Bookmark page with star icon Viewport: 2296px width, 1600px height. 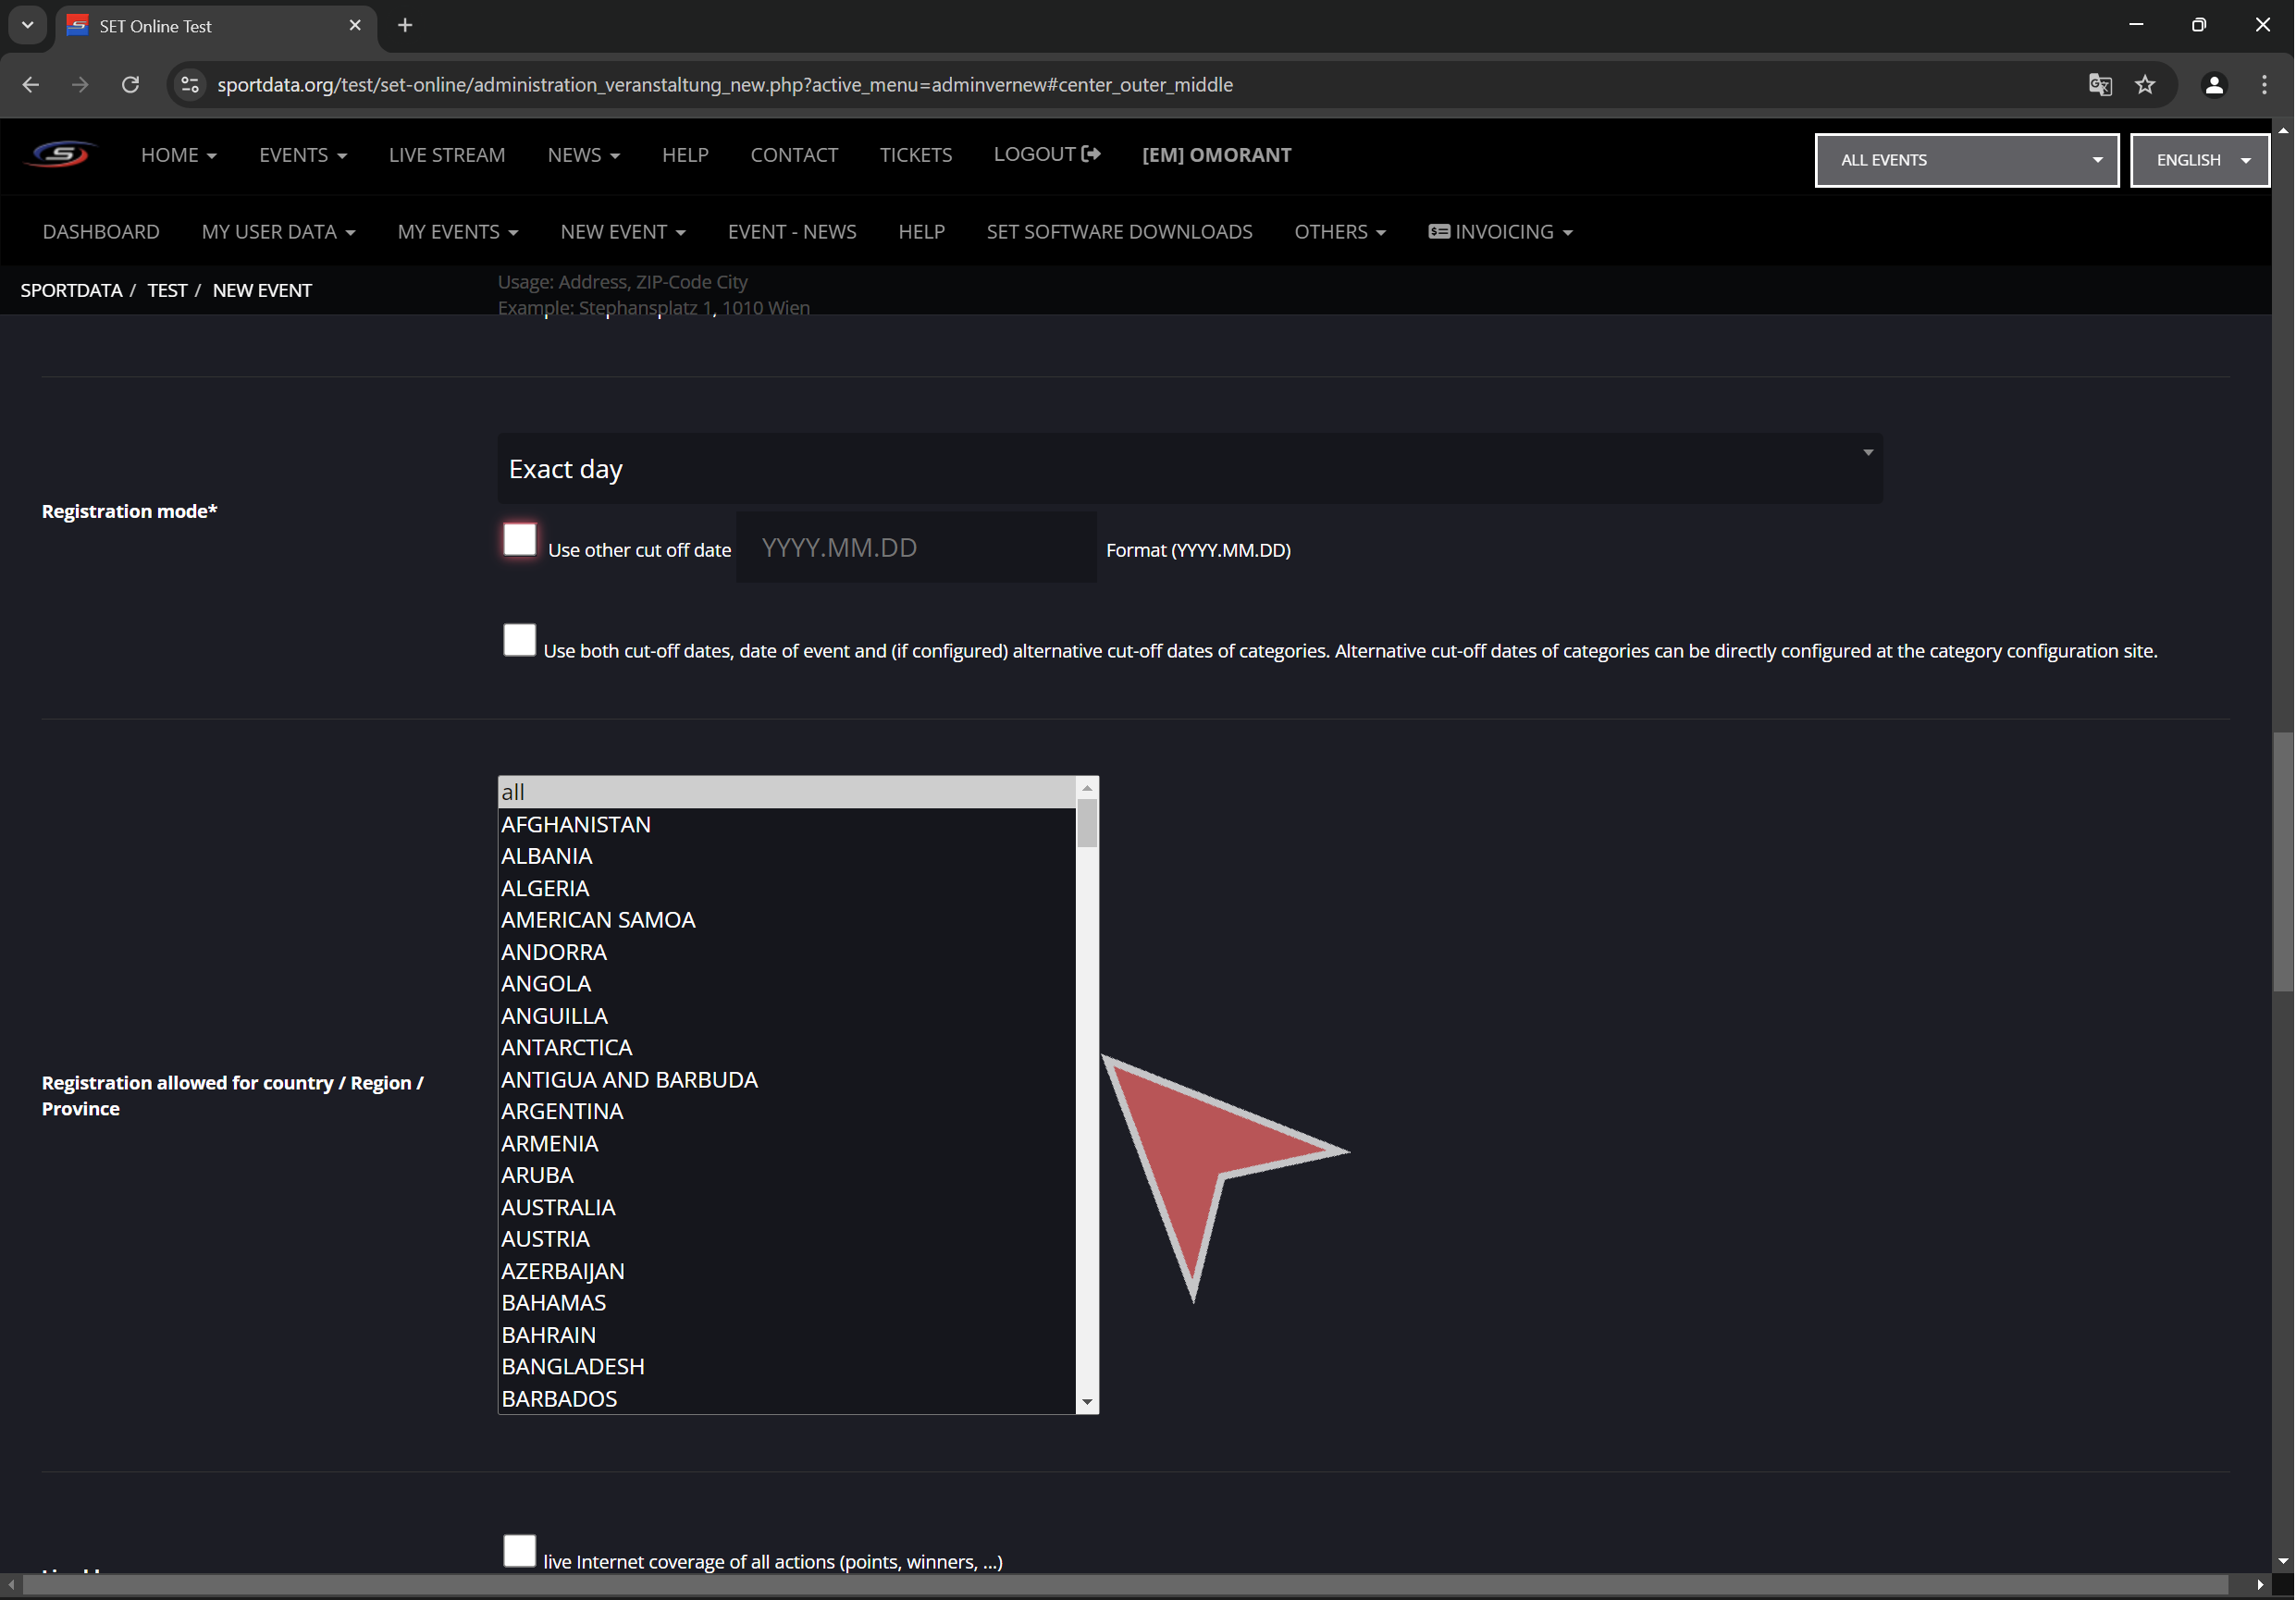2145,85
